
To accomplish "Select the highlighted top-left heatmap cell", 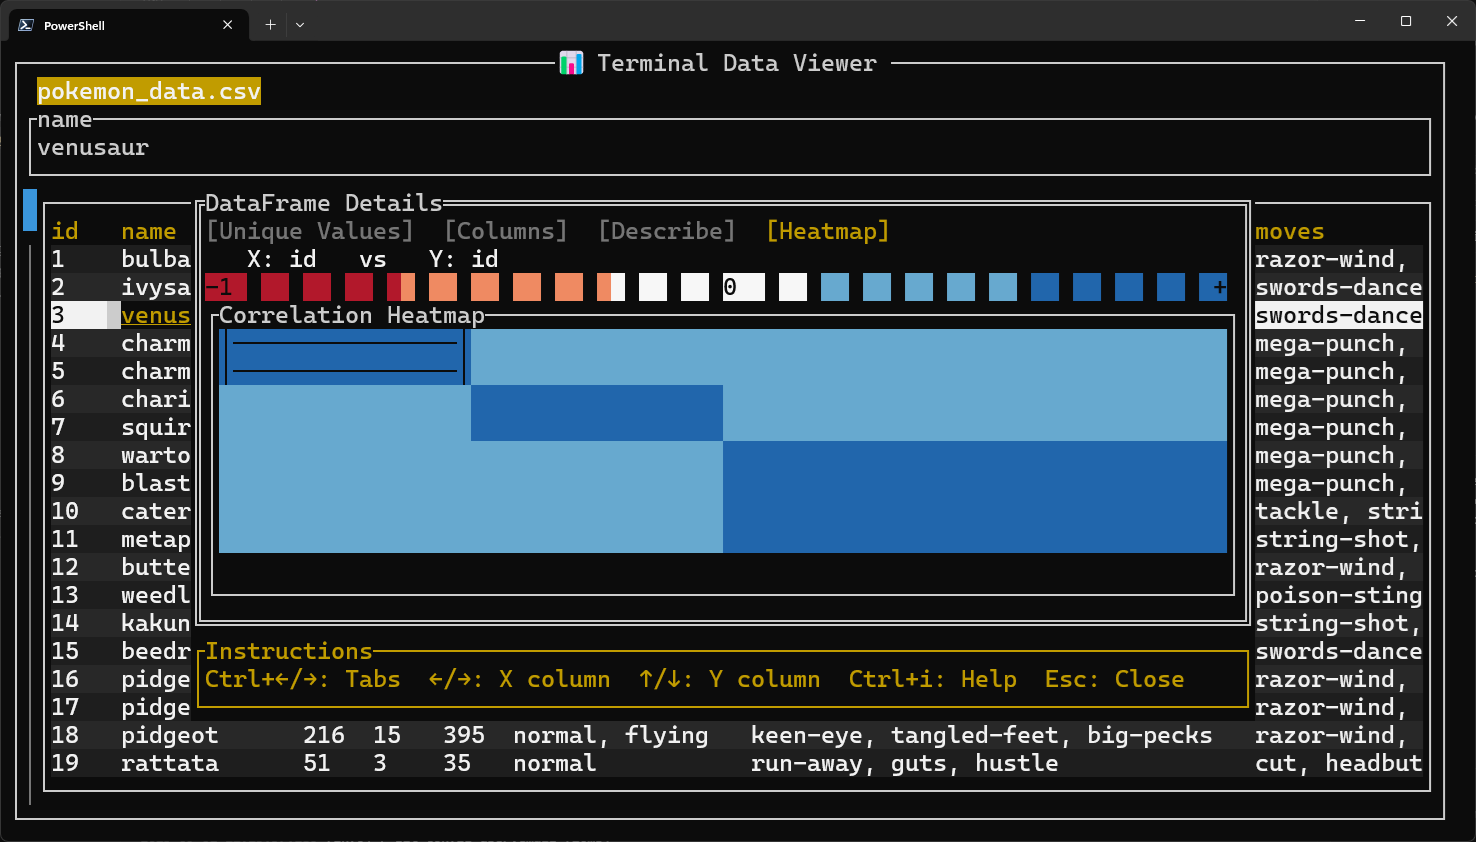I will (x=345, y=357).
